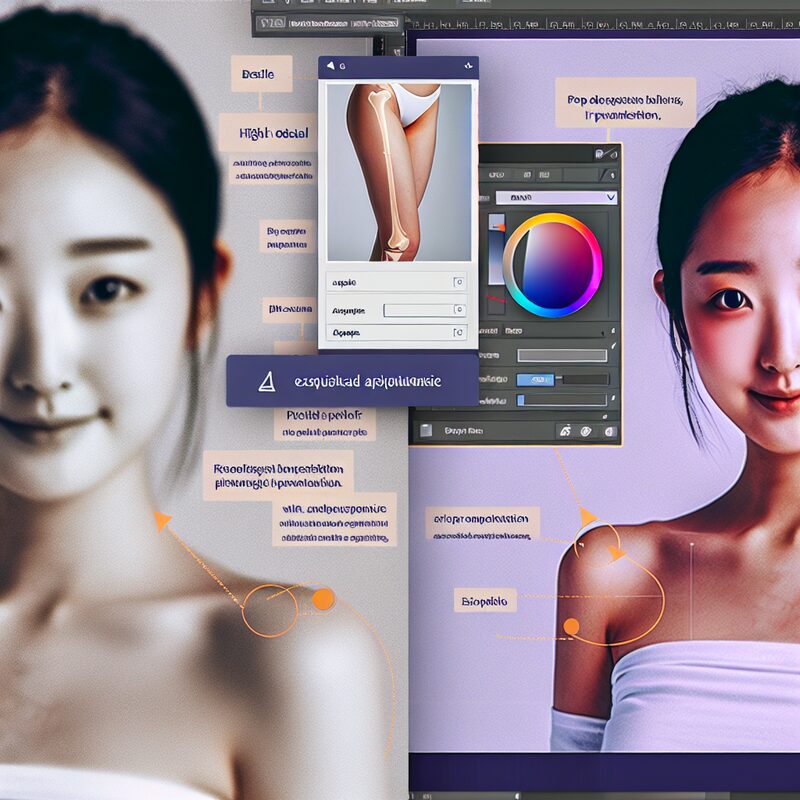
Task: Toggle the checkbox beside the first input field
Action: pyautogui.click(x=459, y=282)
